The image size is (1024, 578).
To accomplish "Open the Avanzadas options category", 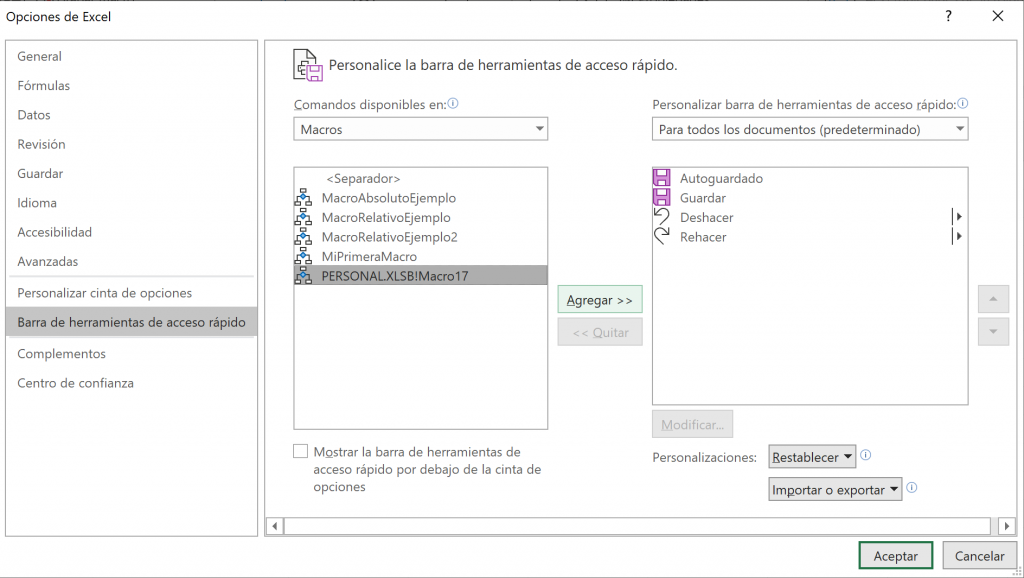I will [x=131, y=261].
